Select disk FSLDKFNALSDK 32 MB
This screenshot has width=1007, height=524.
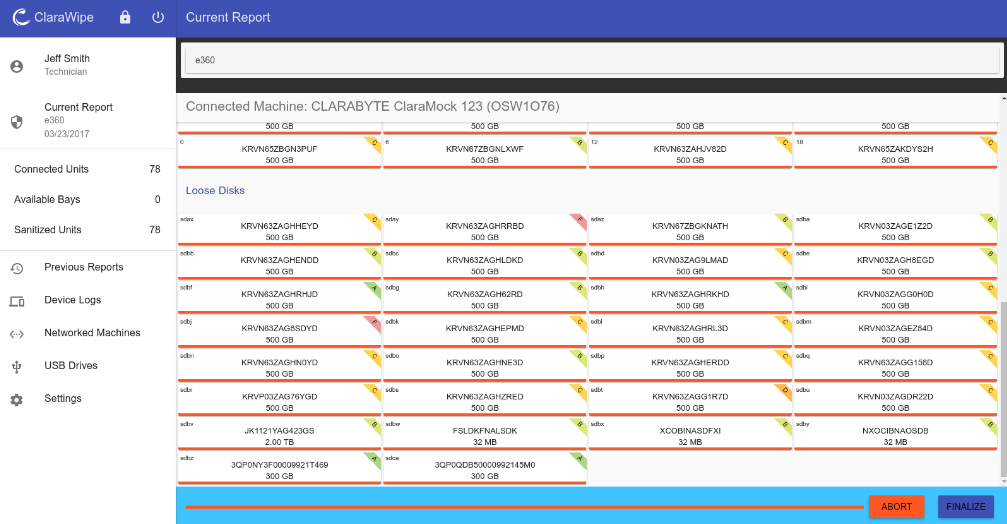485,435
